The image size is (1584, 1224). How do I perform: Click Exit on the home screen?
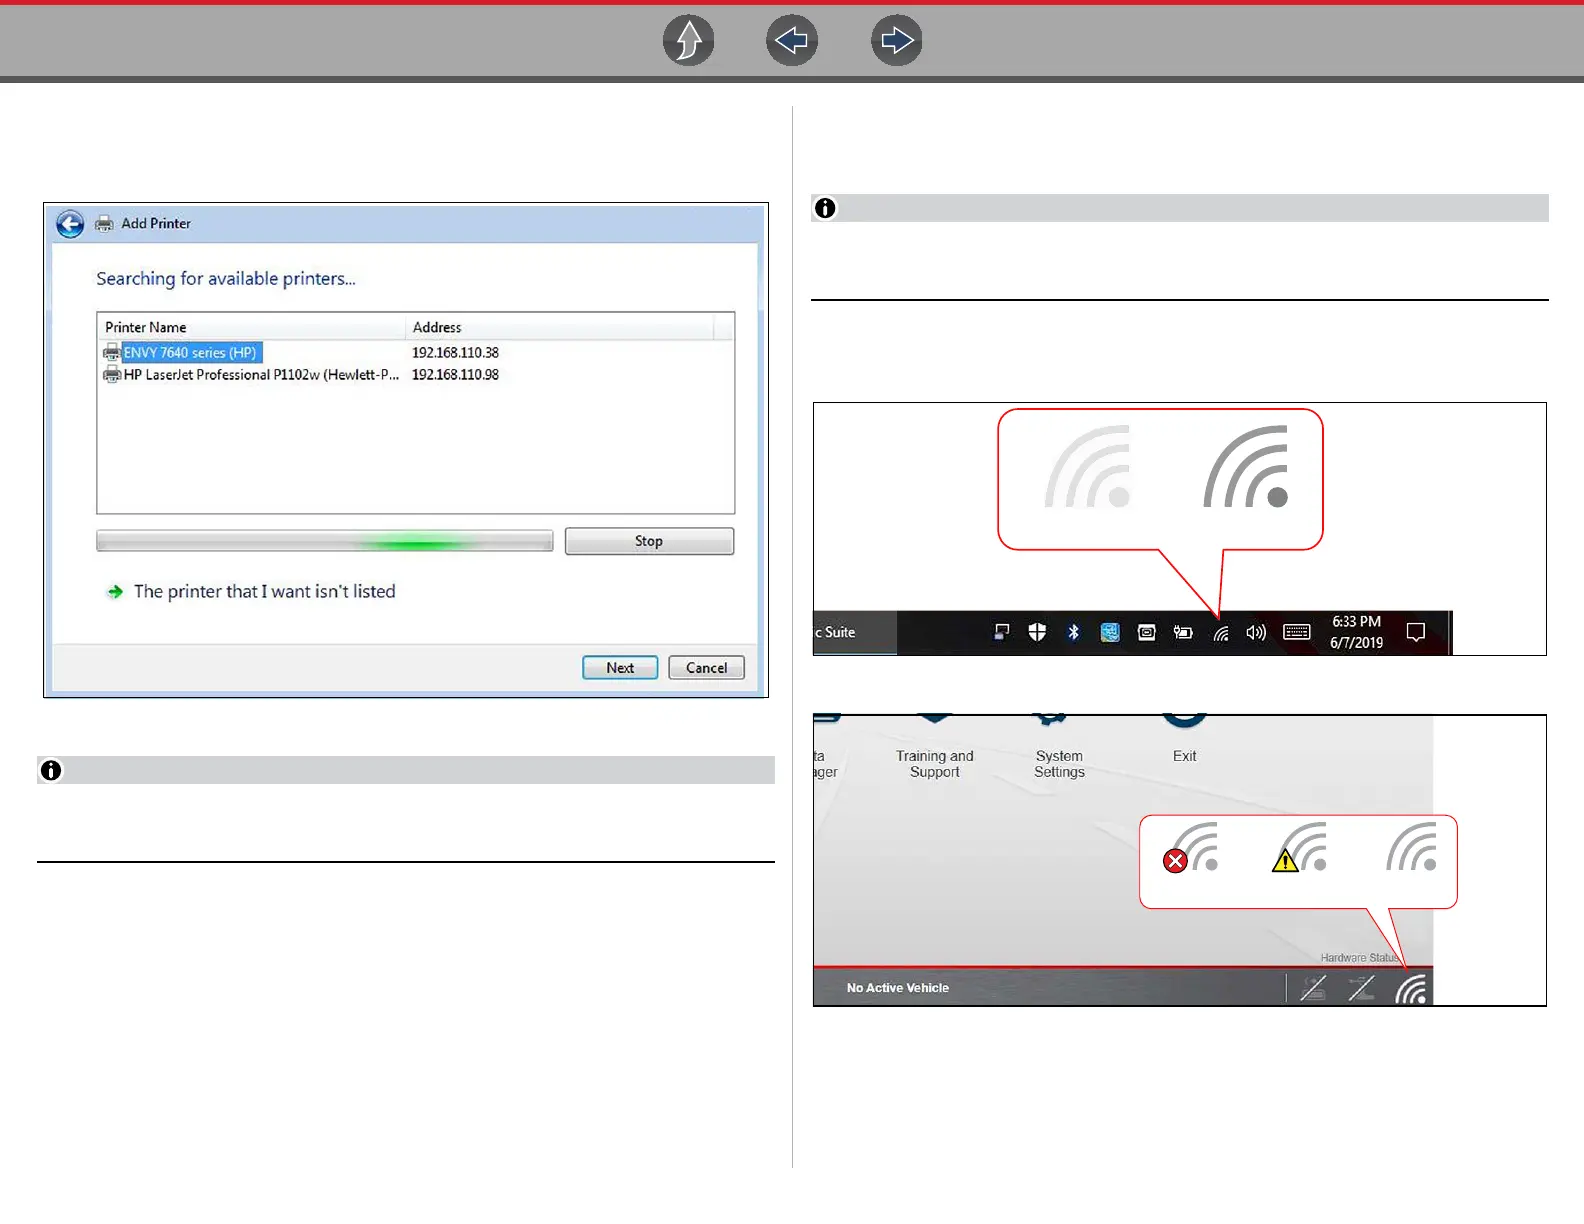click(1185, 756)
